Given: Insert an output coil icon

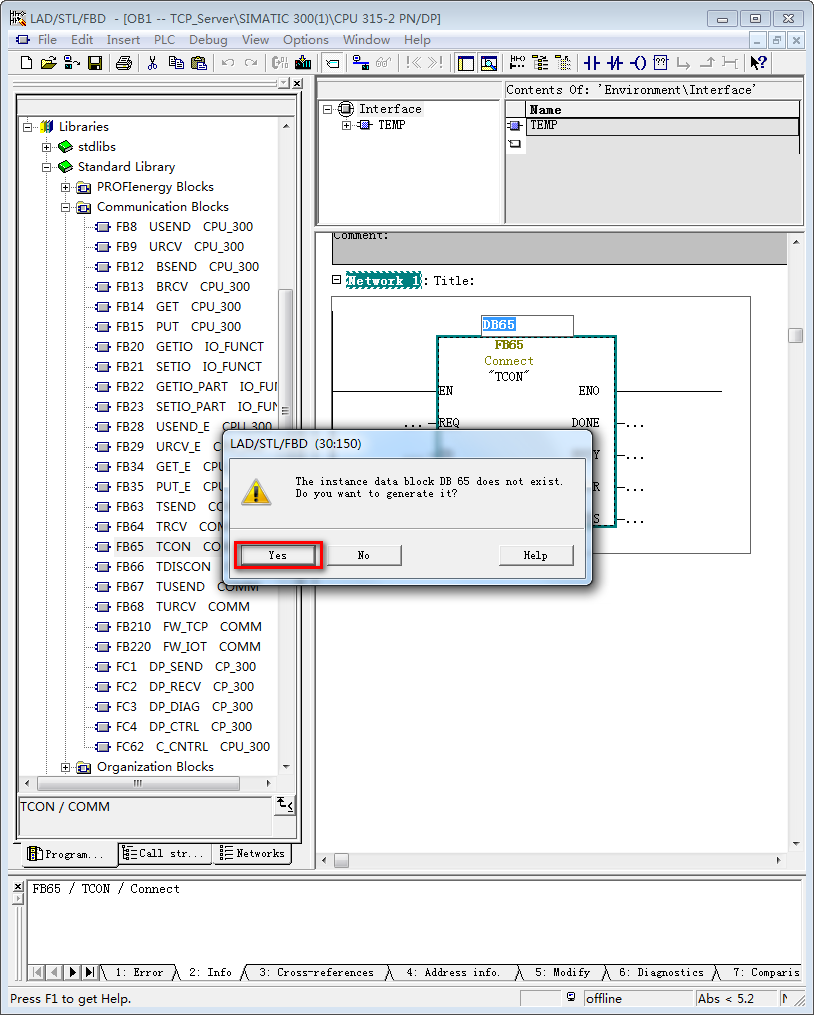Looking at the screenshot, I should click(x=638, y=63).
